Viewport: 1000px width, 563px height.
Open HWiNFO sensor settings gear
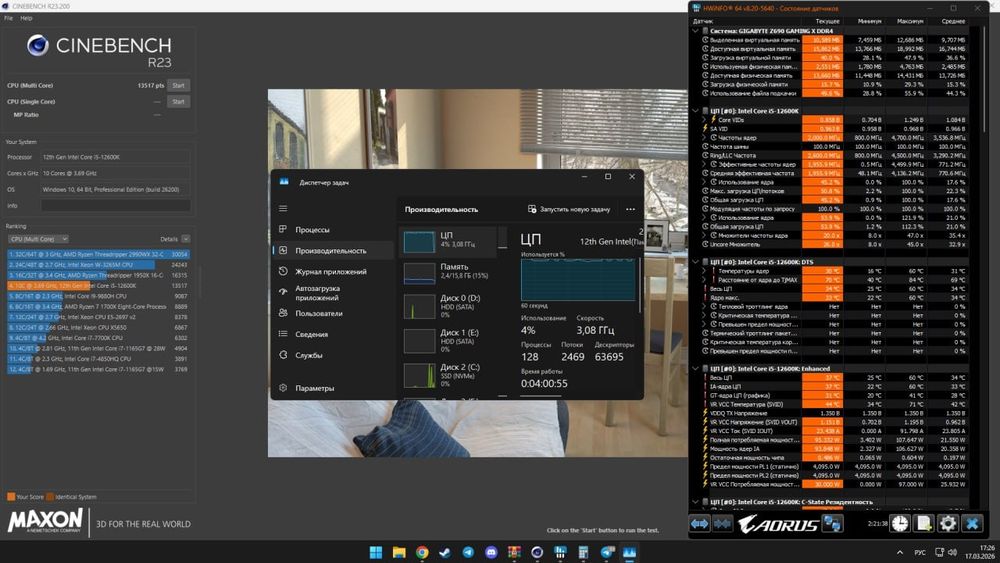click(x=948, y=523)
